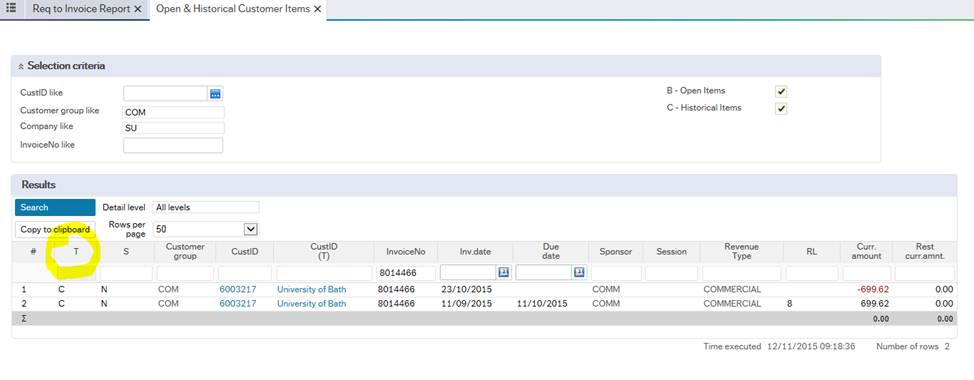Click the Rest curr.amnt. filter field

(x=924, y=273)
